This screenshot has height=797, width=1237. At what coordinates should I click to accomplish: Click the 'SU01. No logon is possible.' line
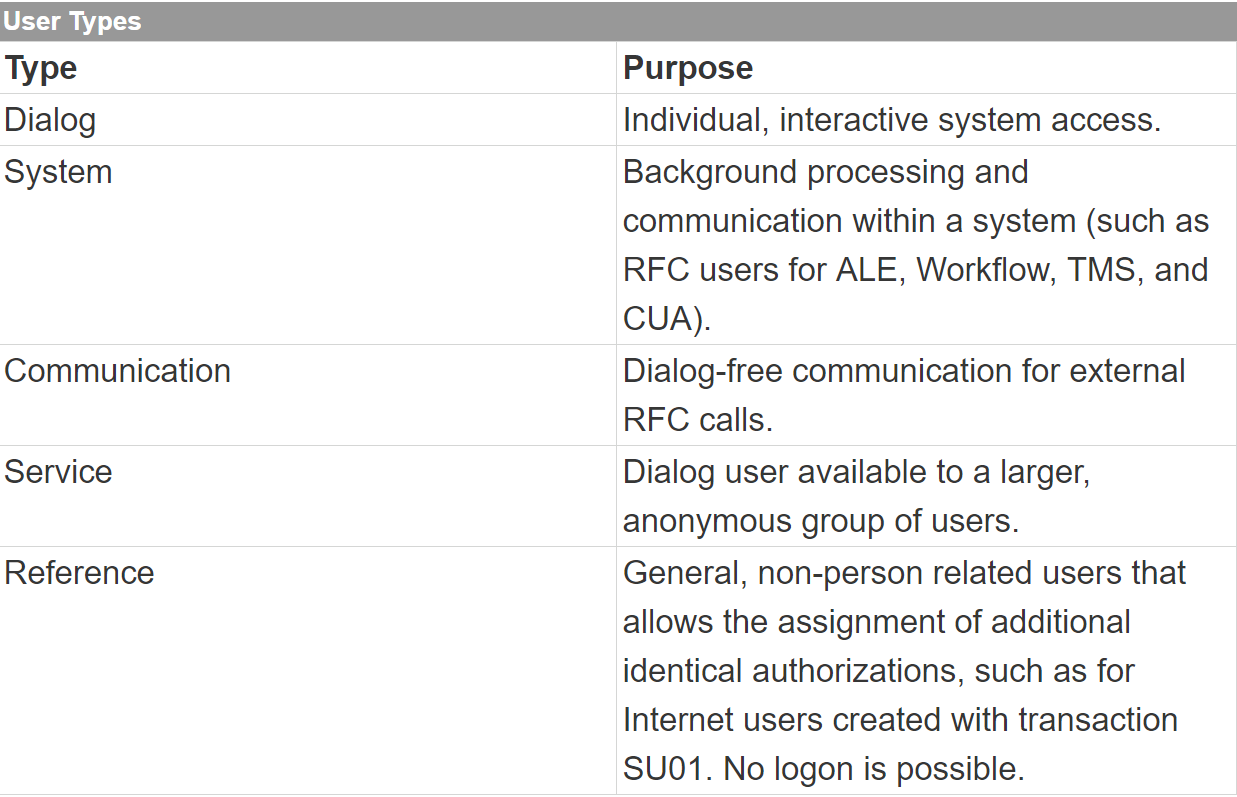[824, 769]
